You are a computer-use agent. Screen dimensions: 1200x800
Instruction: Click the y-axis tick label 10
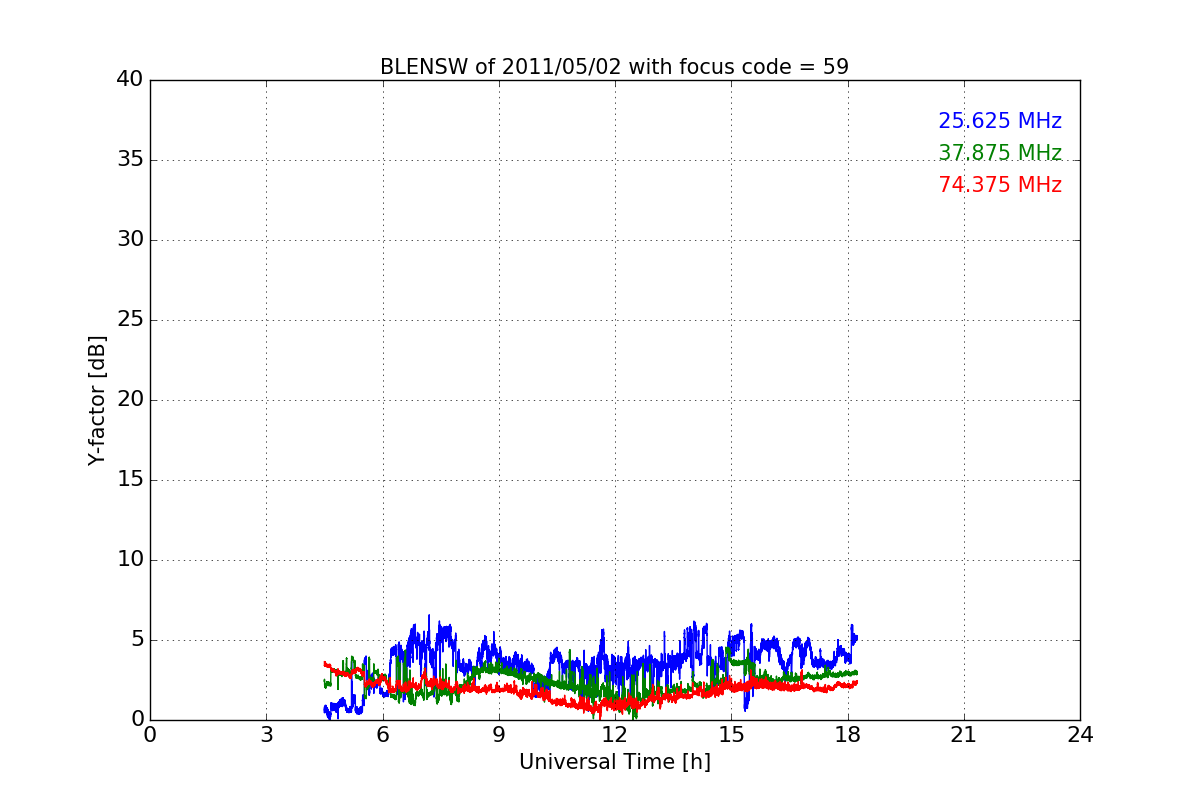pos(130,560)
